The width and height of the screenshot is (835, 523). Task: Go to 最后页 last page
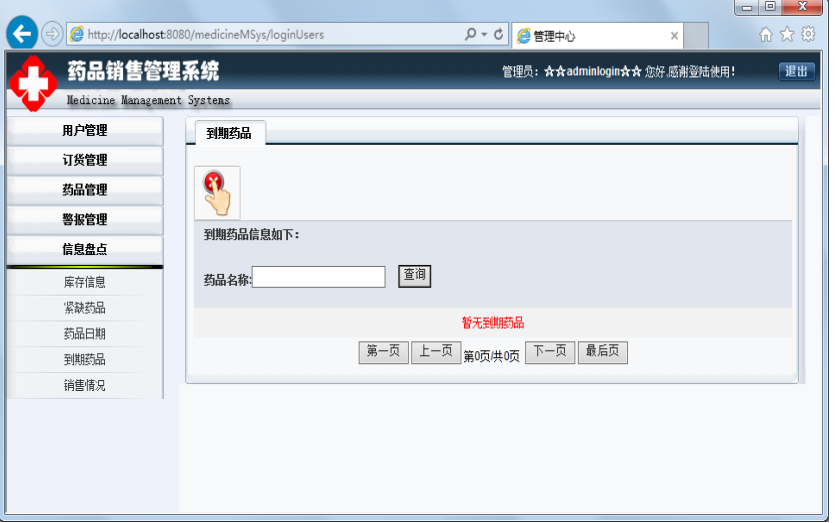click(x=603, y=352)
